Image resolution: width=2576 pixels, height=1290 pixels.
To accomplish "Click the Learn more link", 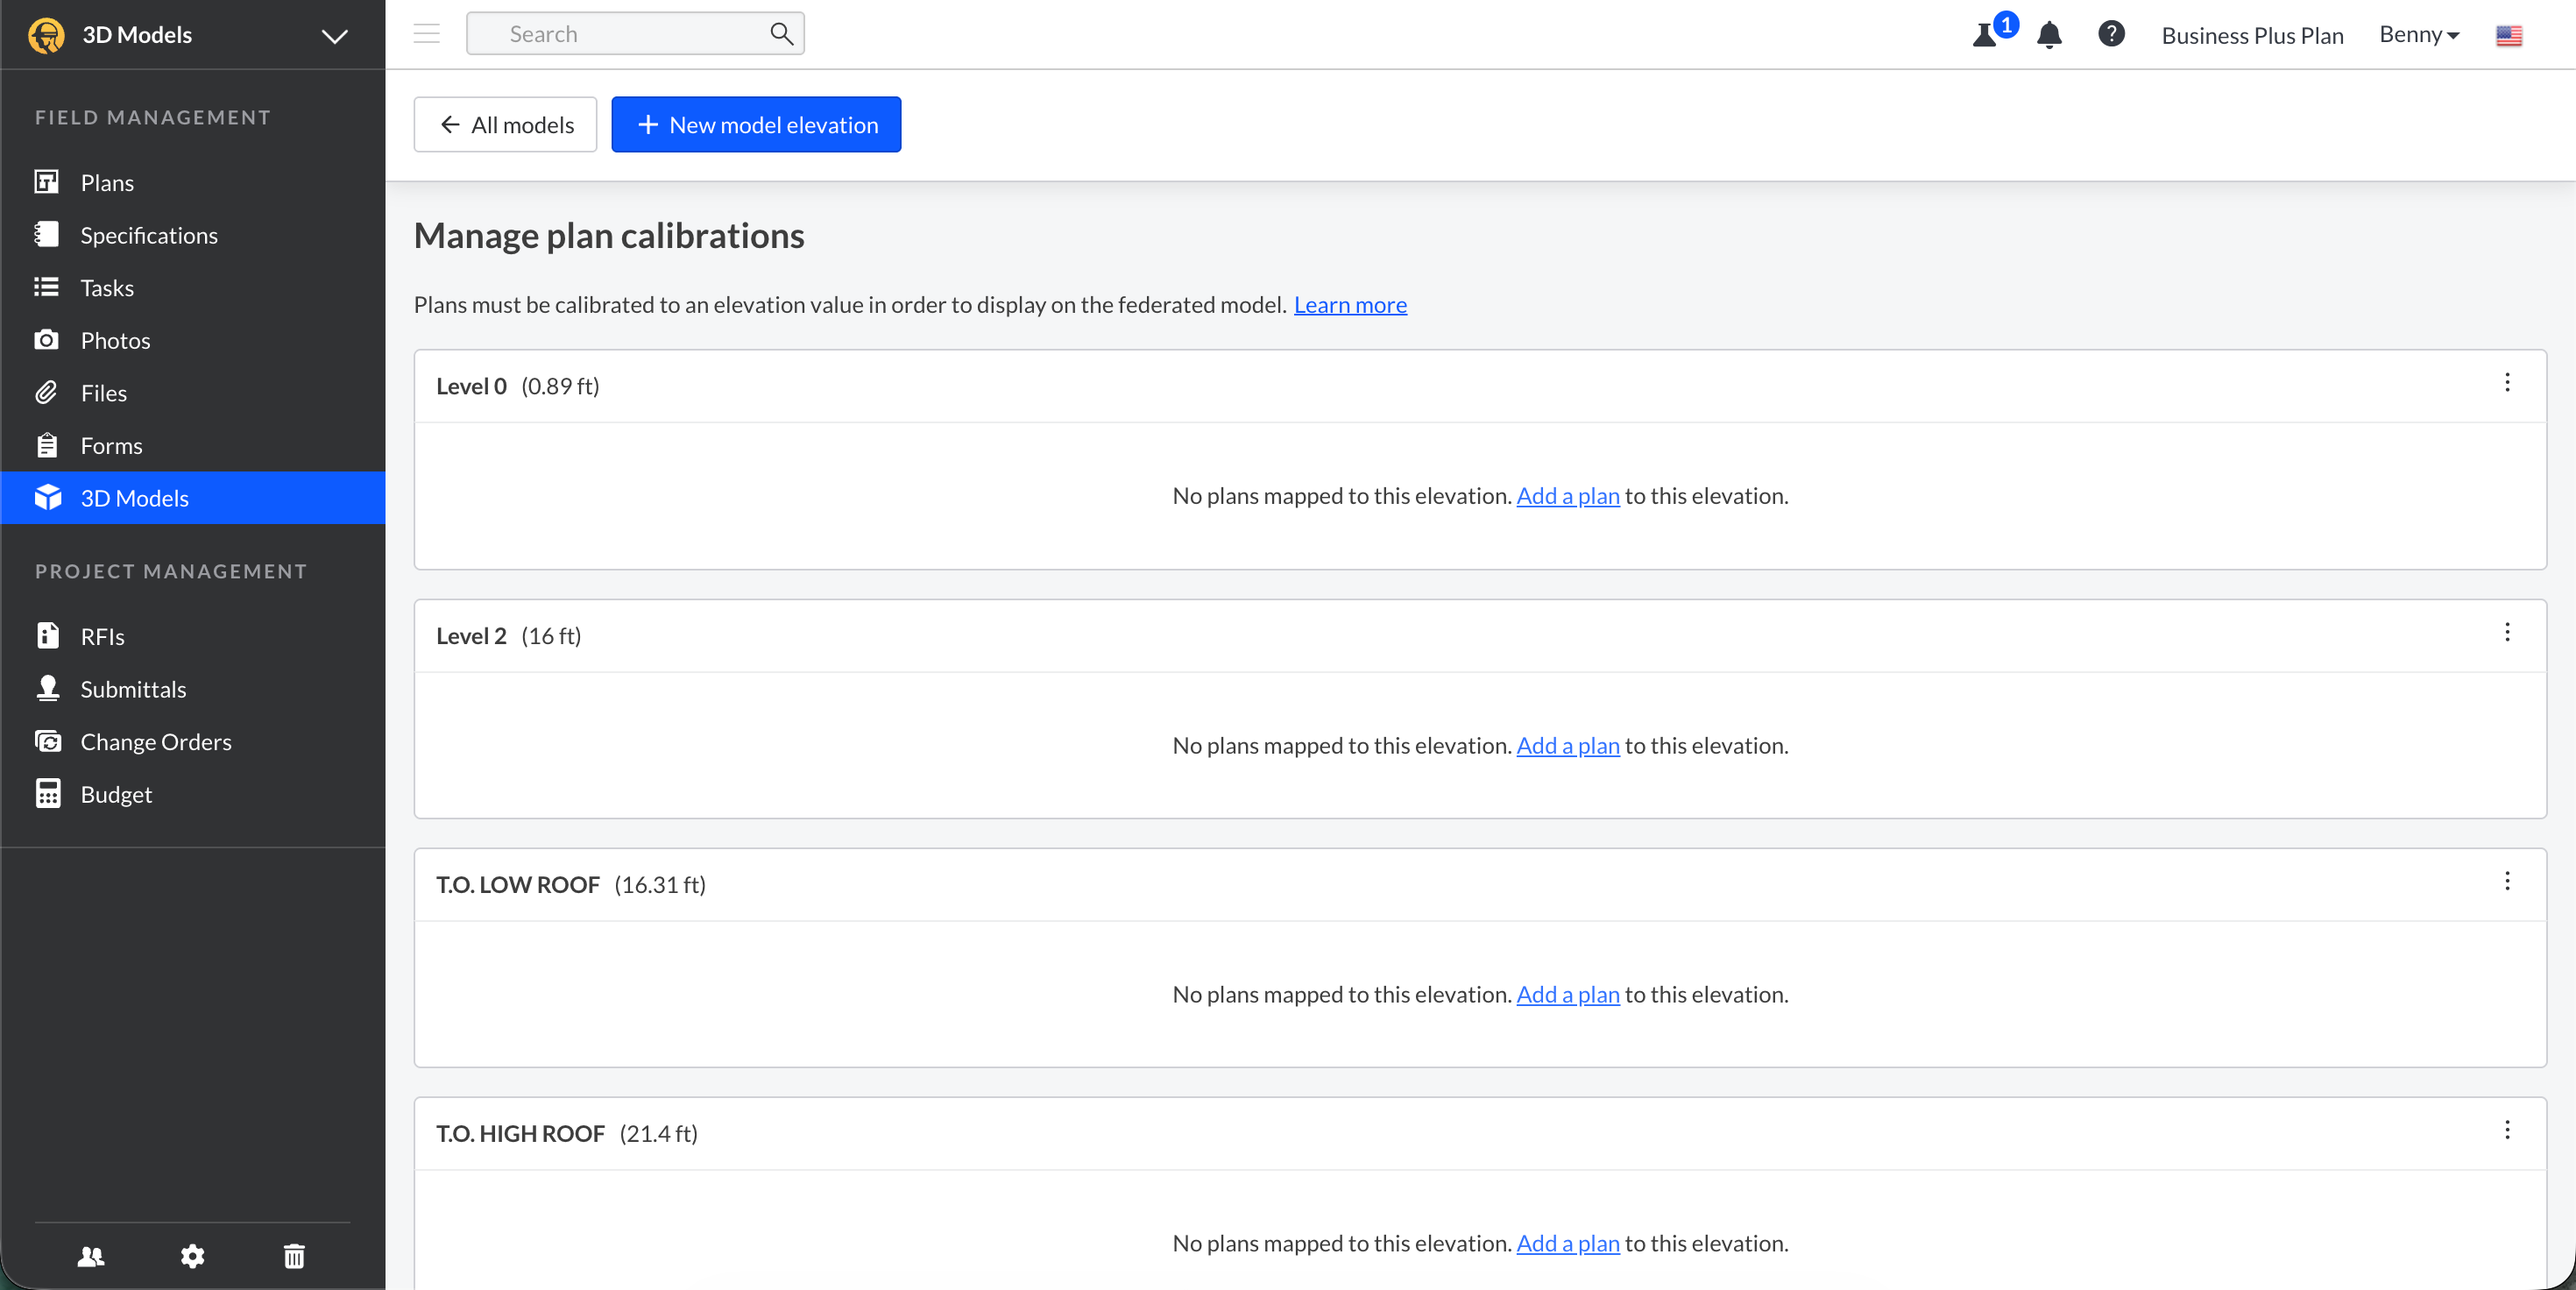I will (x=1350, y=305).
